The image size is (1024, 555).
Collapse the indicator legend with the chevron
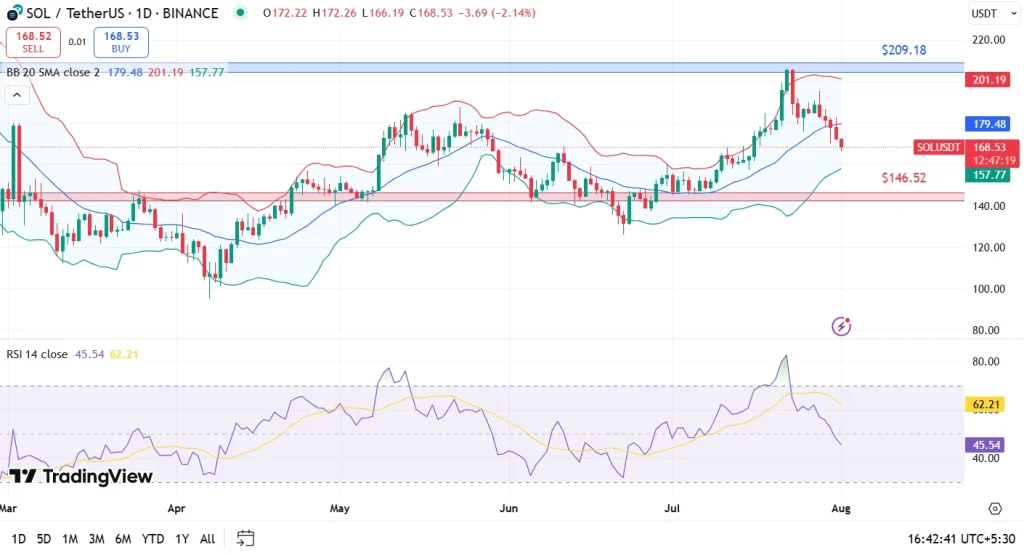16,95
